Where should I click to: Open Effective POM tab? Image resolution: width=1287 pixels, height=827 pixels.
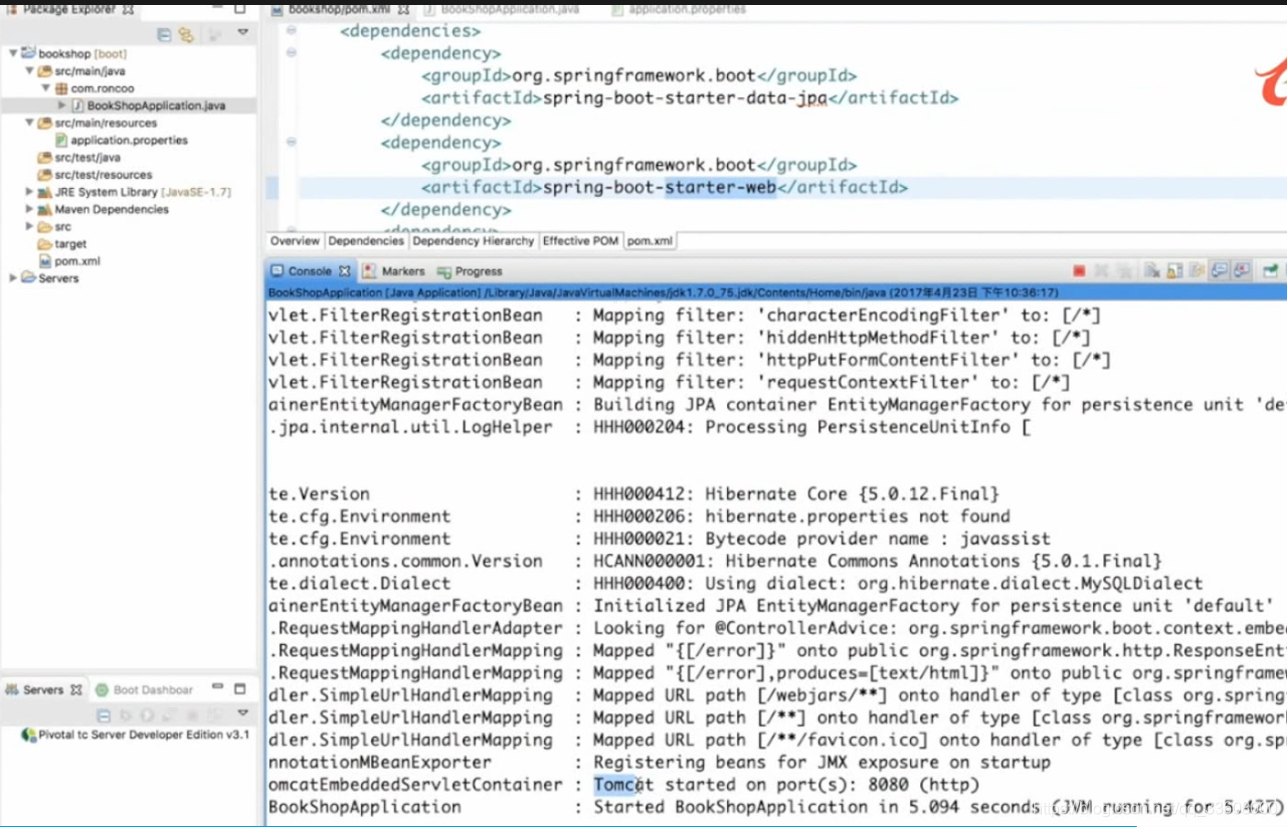tap(581, 241)
